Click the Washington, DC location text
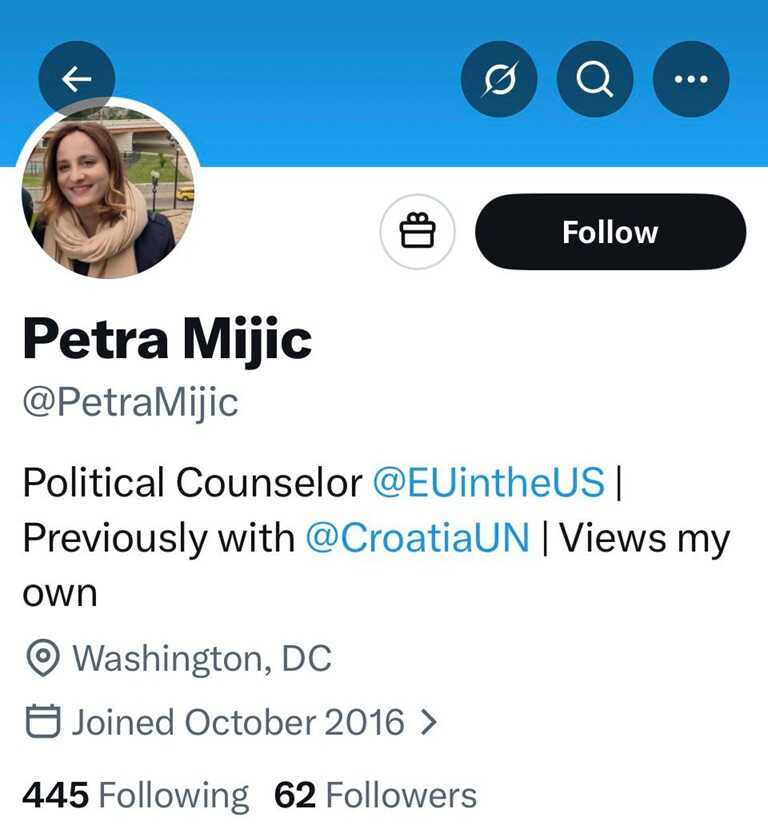The height and width of the screenshot is (833, 768). (x=201, y=658)
